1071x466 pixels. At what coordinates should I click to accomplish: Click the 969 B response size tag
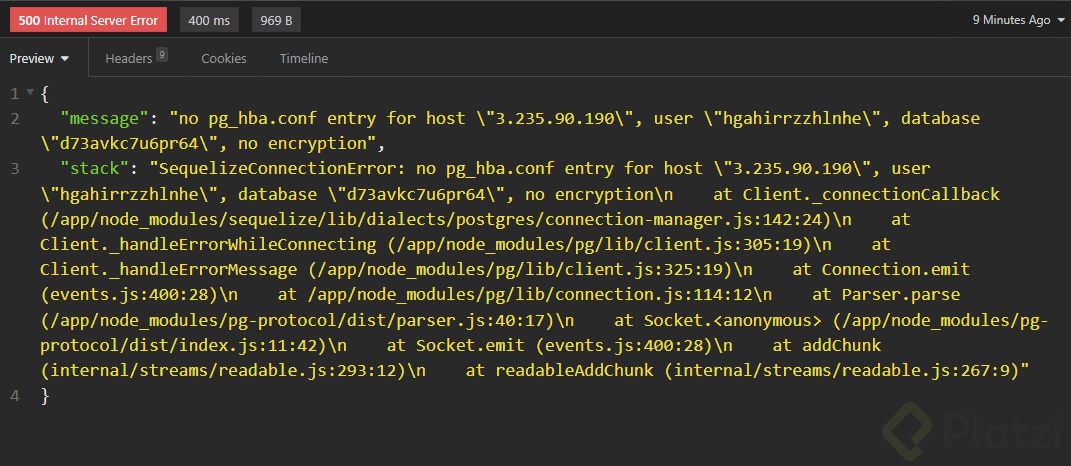[276, 20]
